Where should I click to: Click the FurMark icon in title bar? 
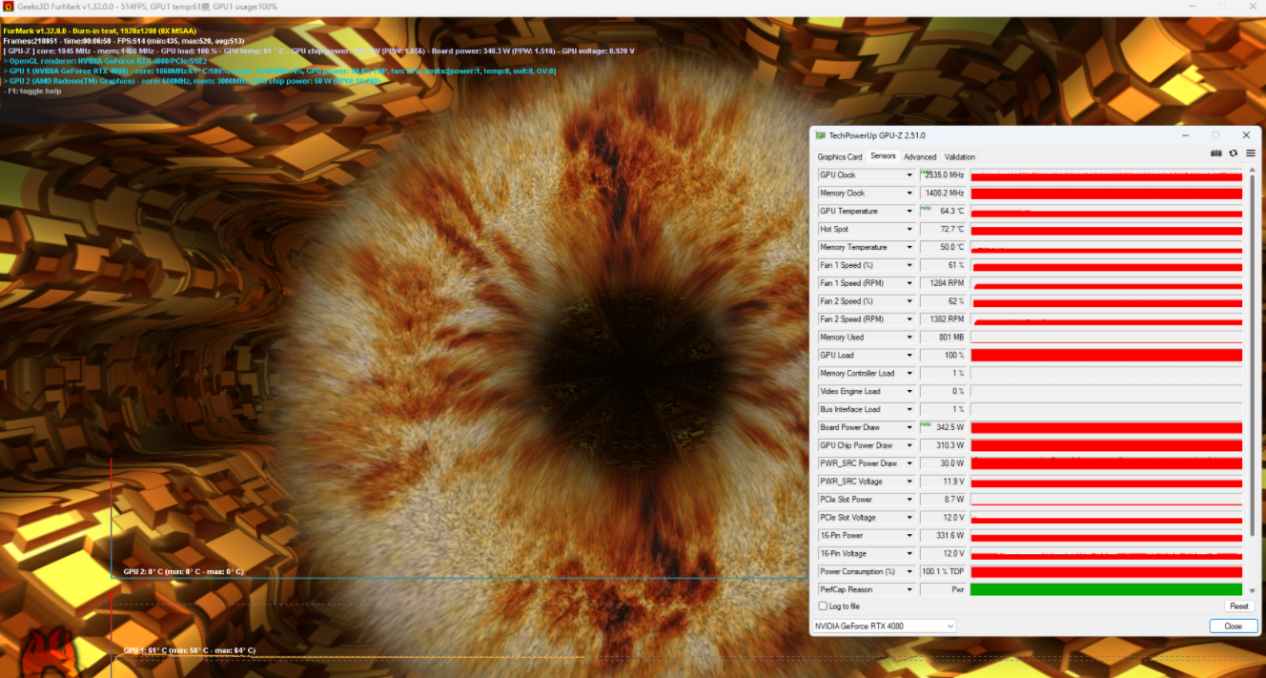click(8, 7)
